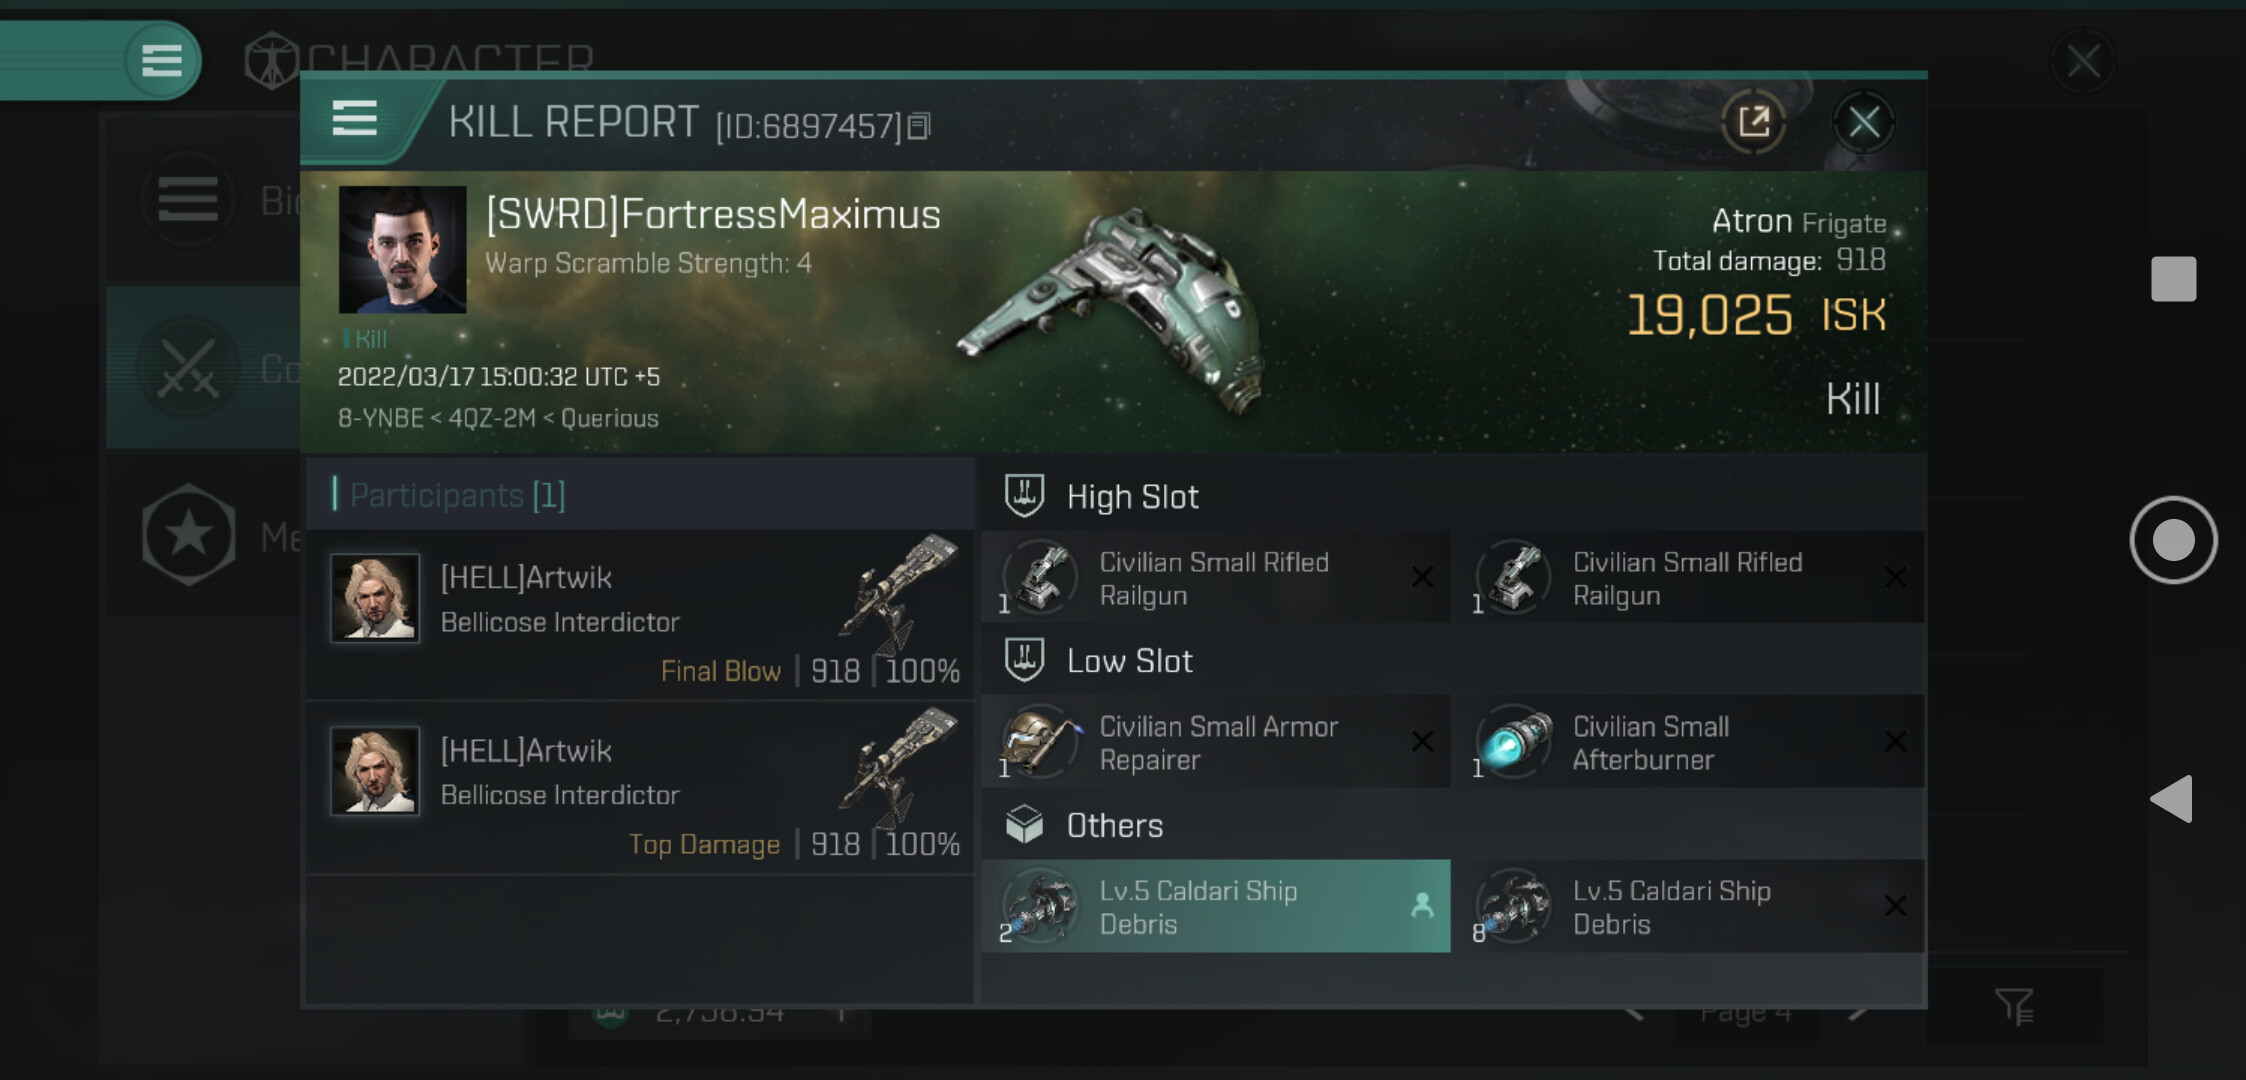Select Artwik's Top Damage participant entry
The image size is (2246, 1080).
640,788
